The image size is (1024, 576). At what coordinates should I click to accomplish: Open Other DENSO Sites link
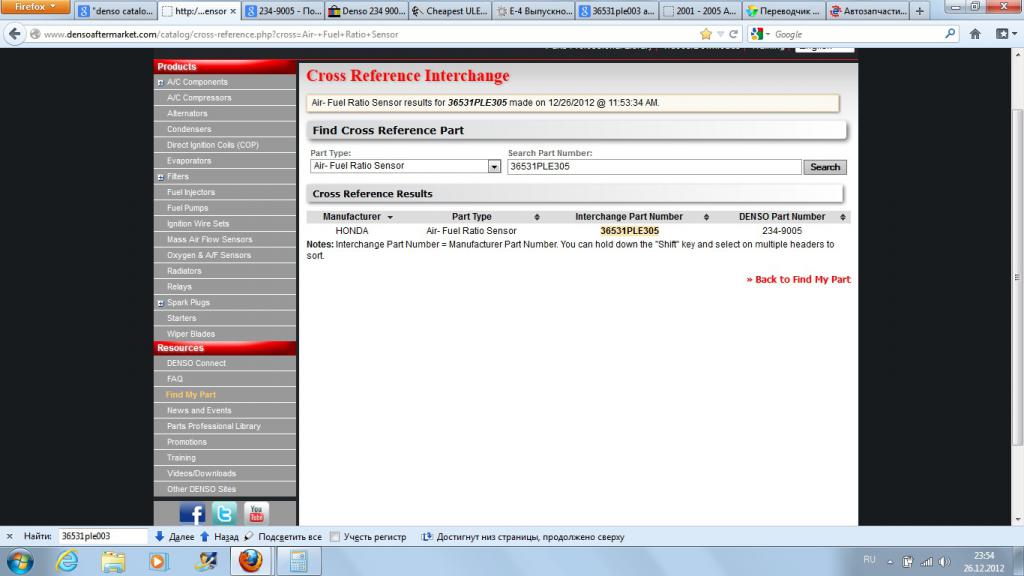[x=201, y=489]
